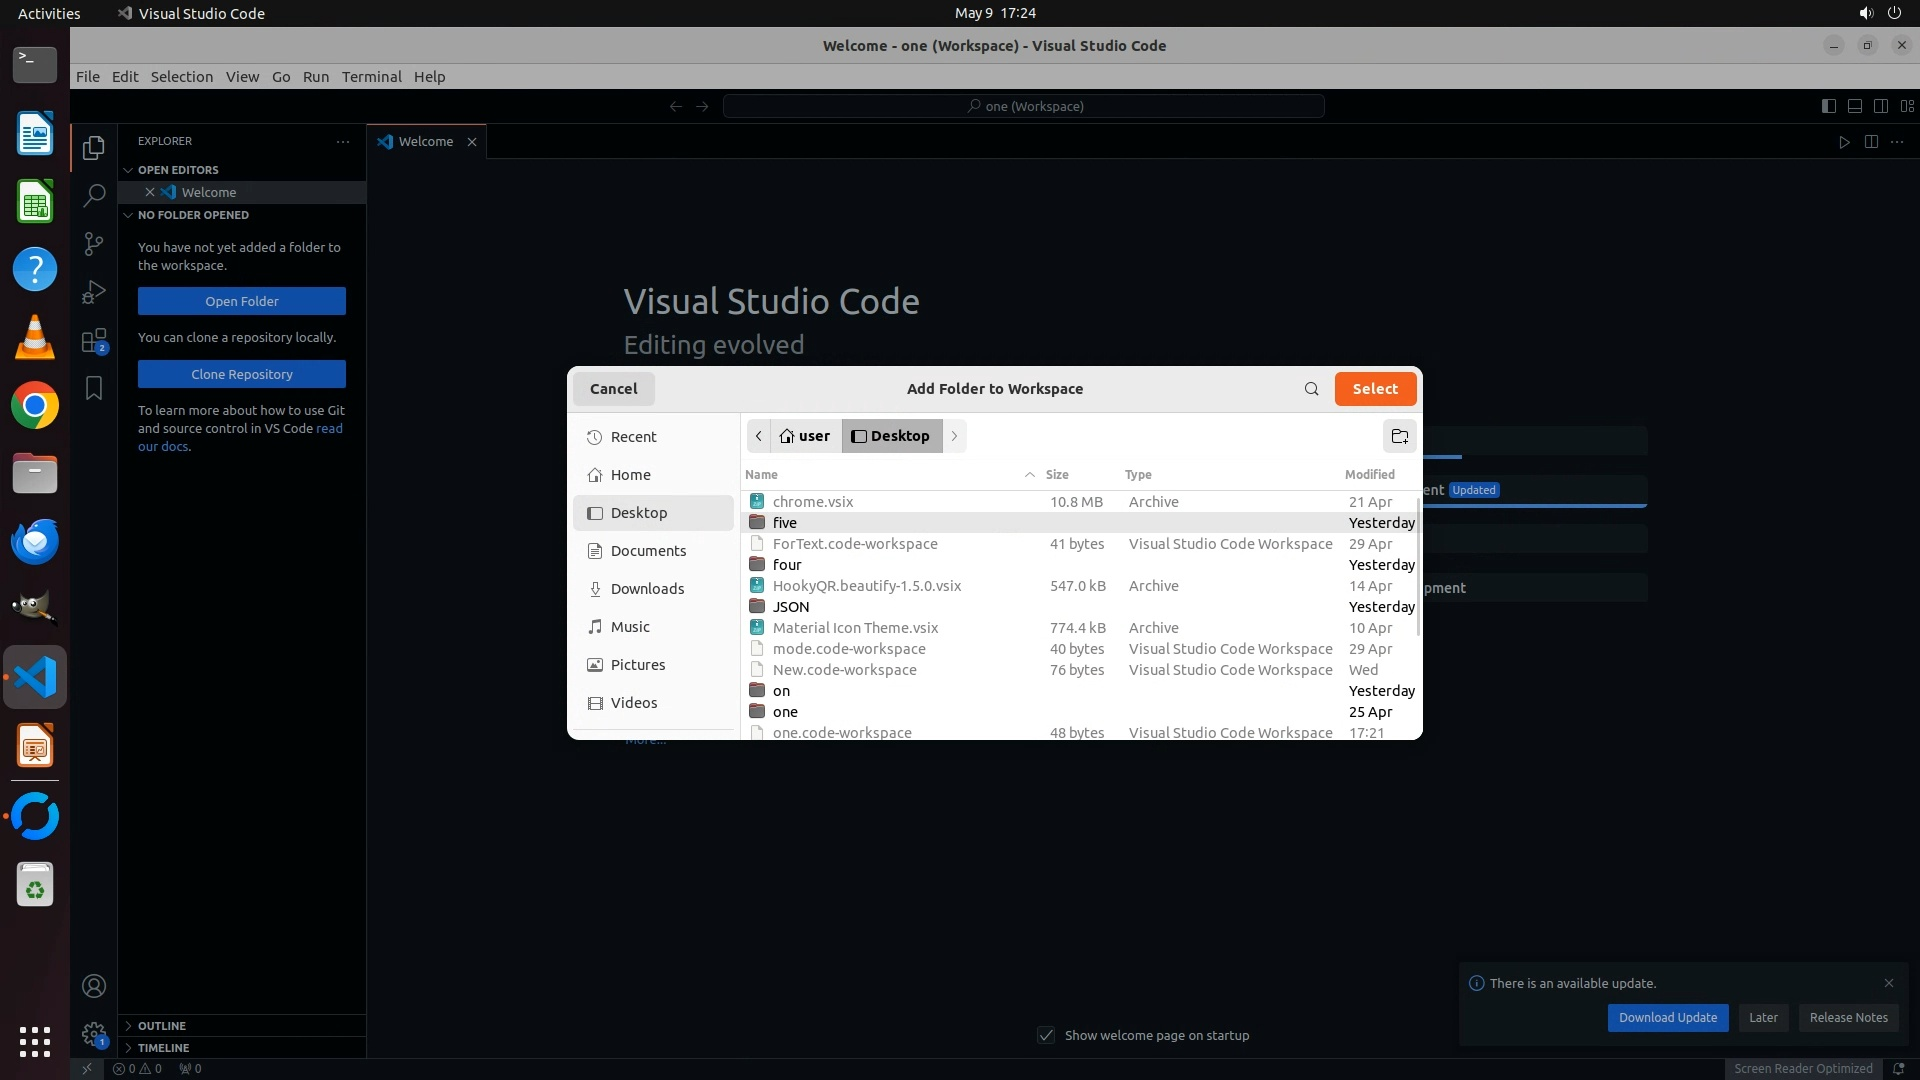The height and width of the screenshot is (1080, 1920).
Task: Click create new folder icon in dialog
Action: tap(1400, 436)
